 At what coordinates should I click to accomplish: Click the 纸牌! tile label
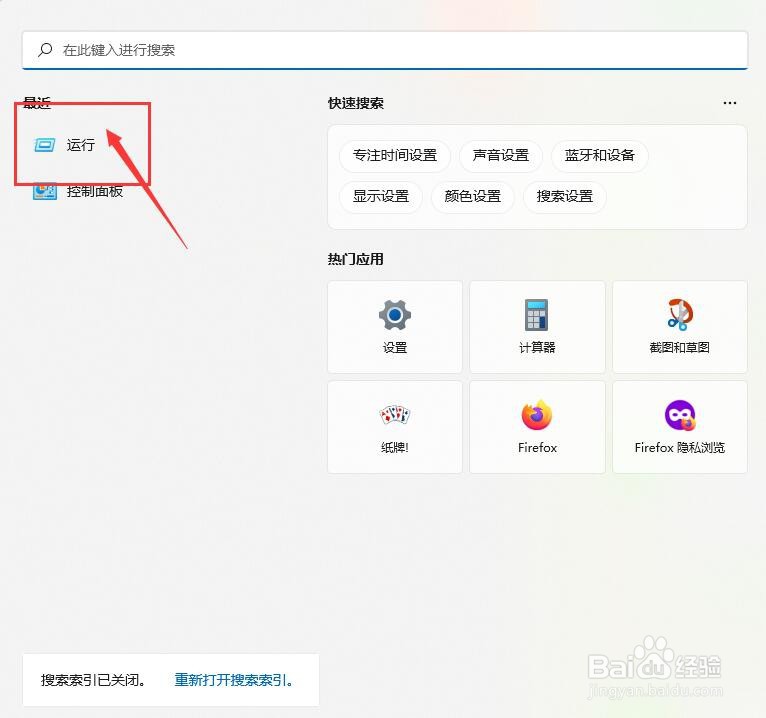click(x=395, y=447)
